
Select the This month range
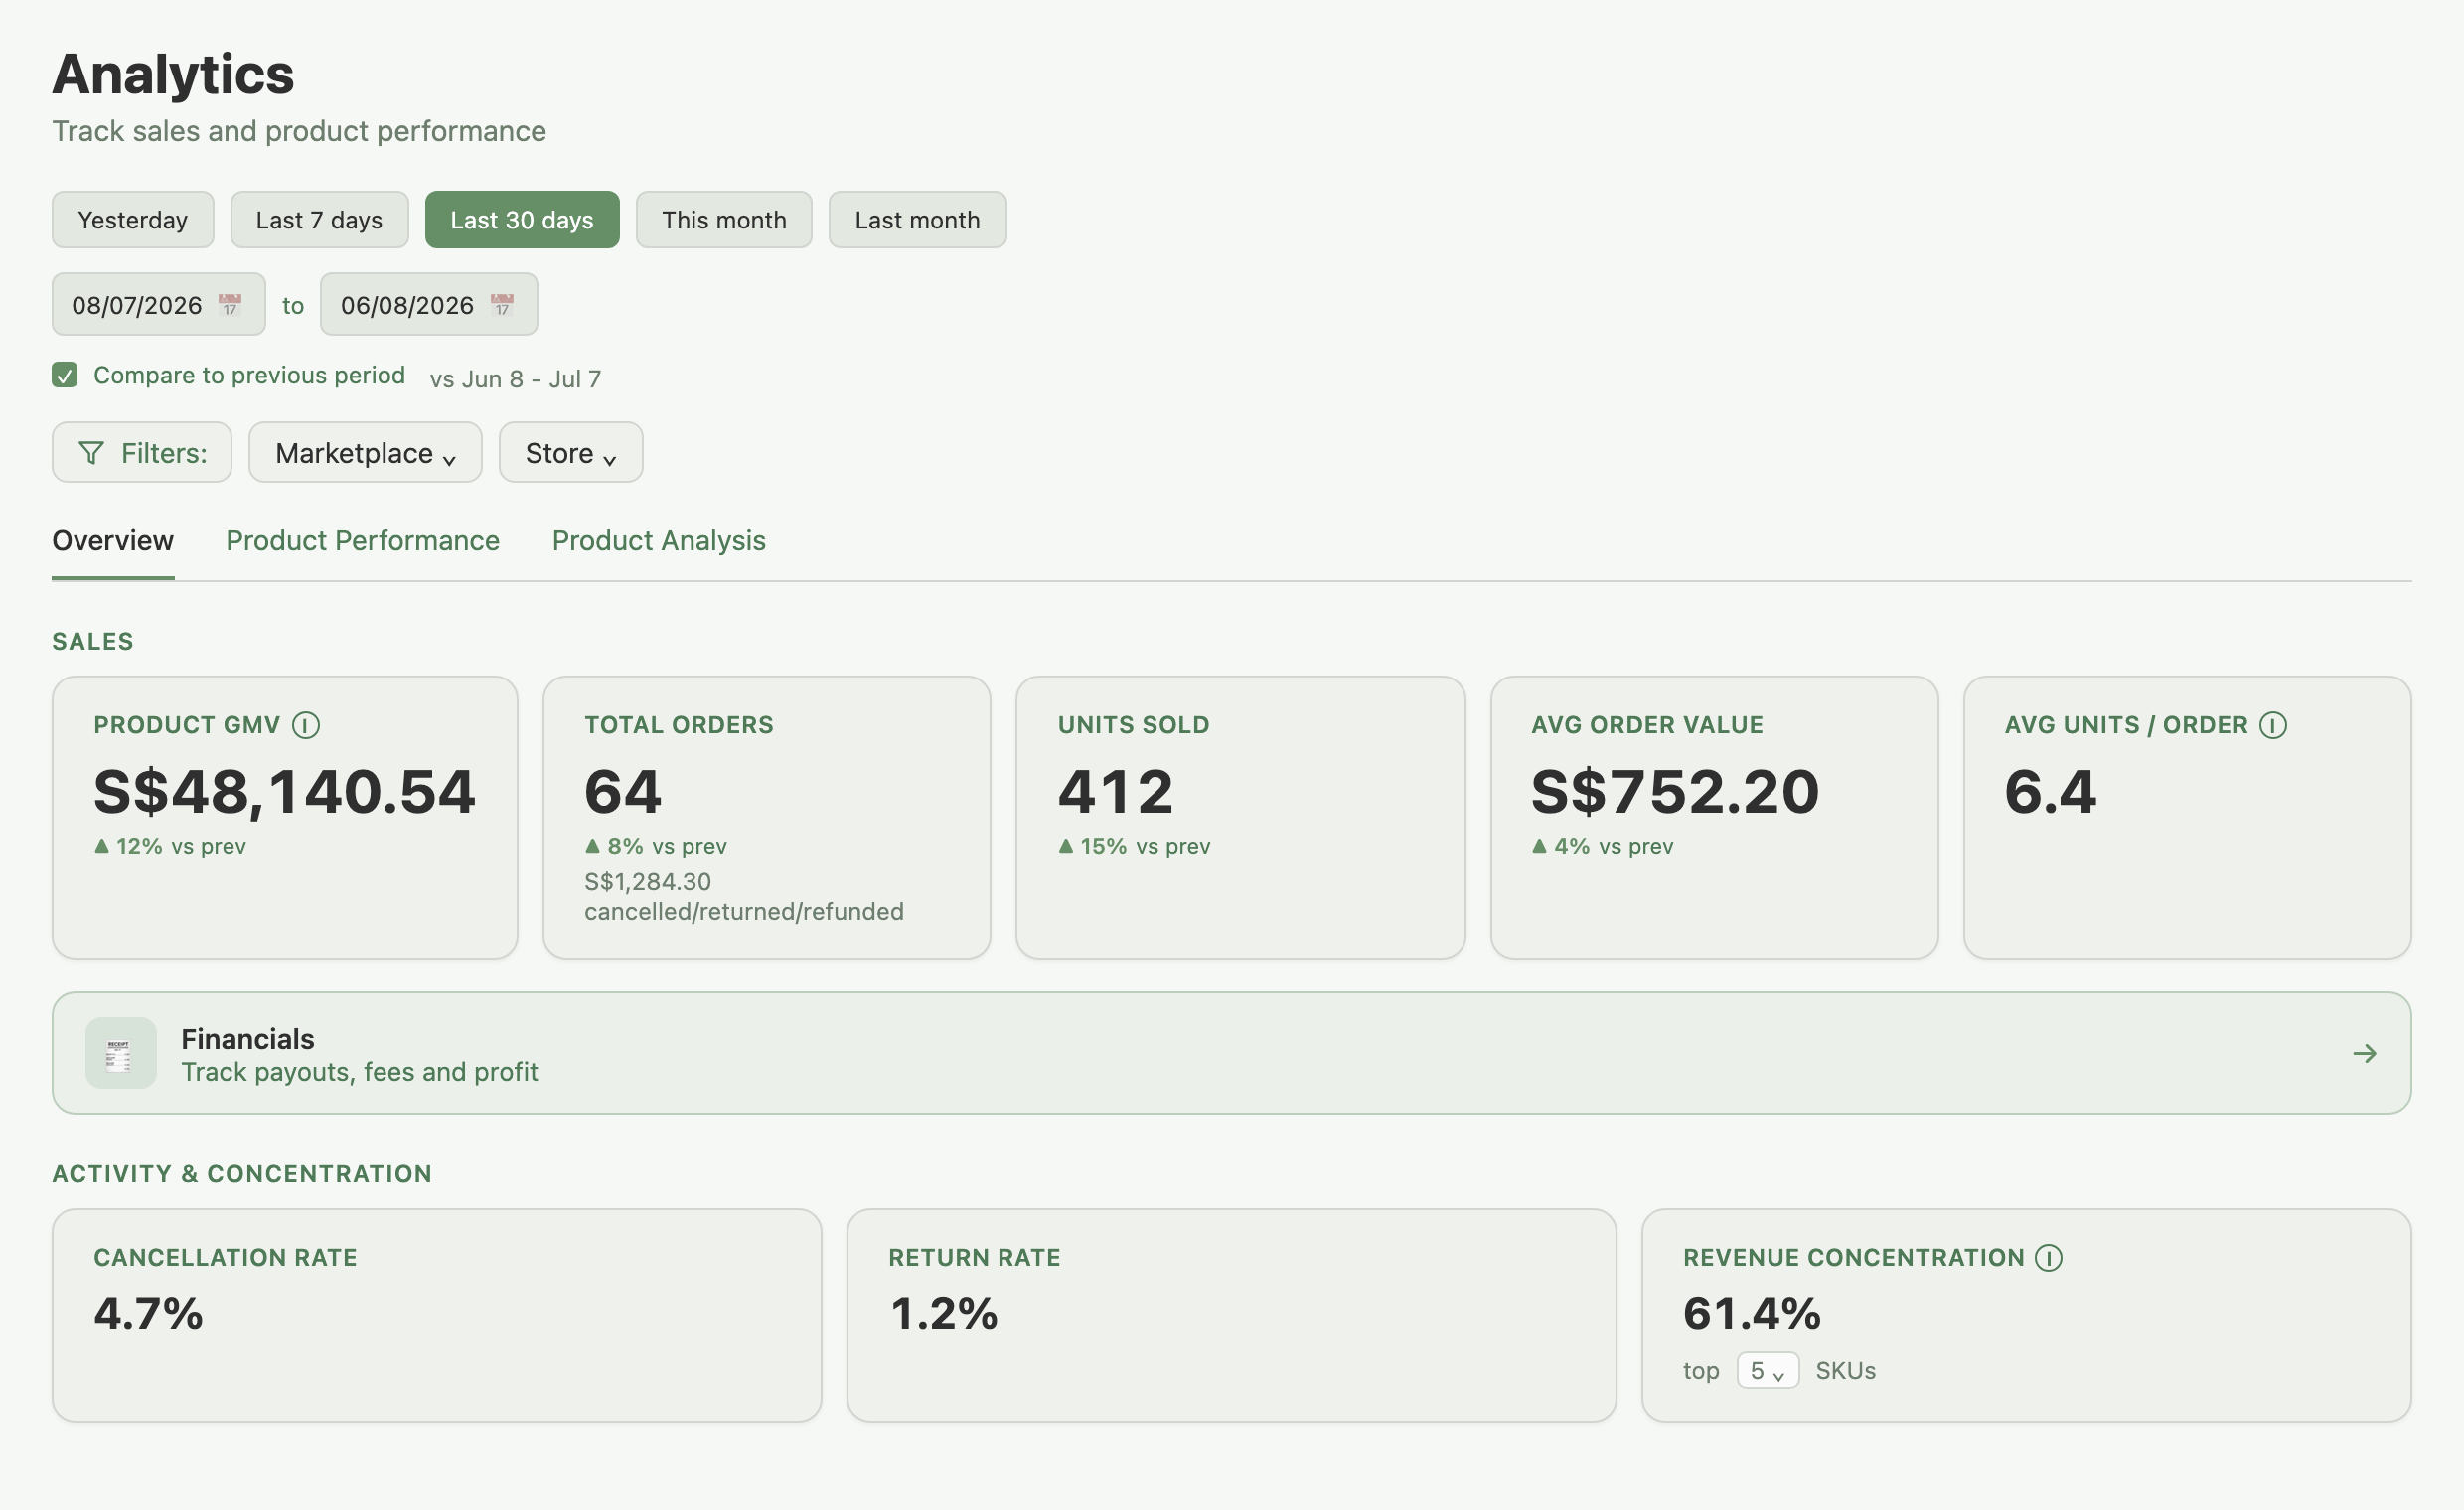[x=724, y=220]
